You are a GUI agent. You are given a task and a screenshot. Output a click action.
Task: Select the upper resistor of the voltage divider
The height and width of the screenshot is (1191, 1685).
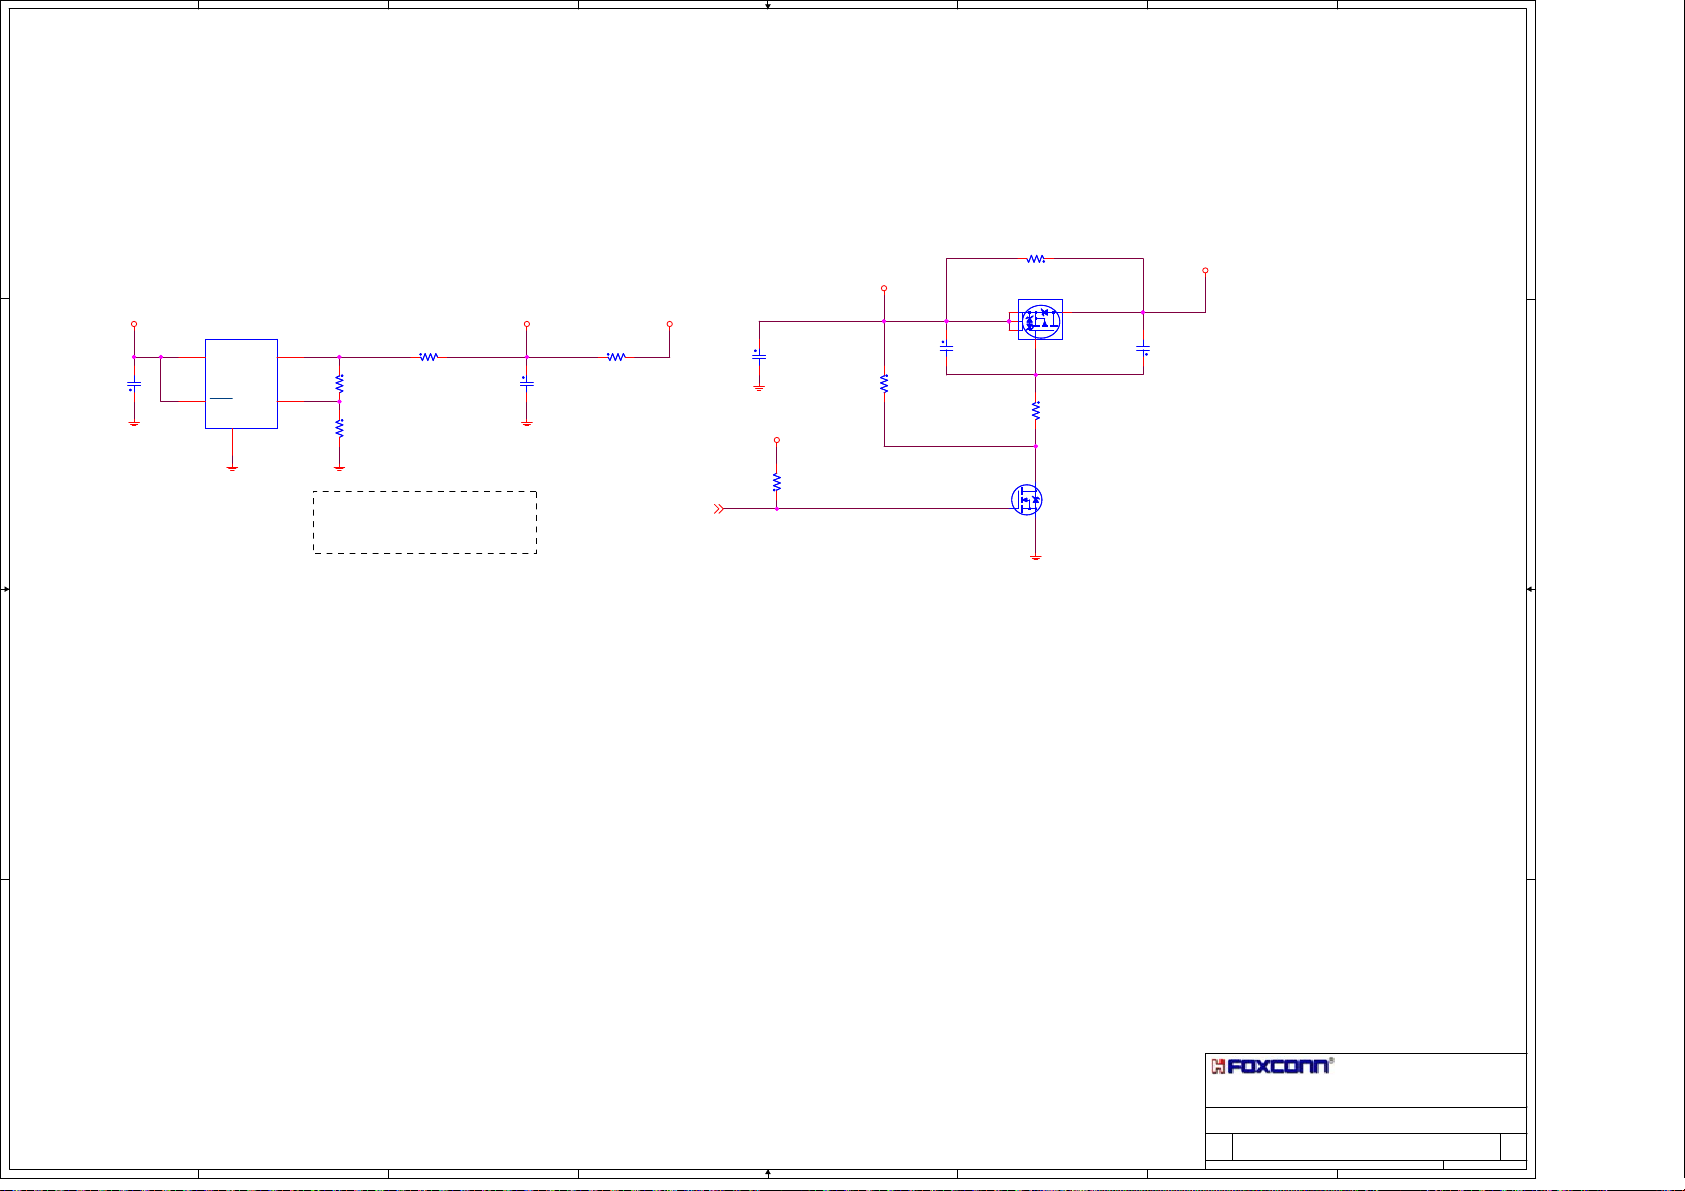pos(340,383)
